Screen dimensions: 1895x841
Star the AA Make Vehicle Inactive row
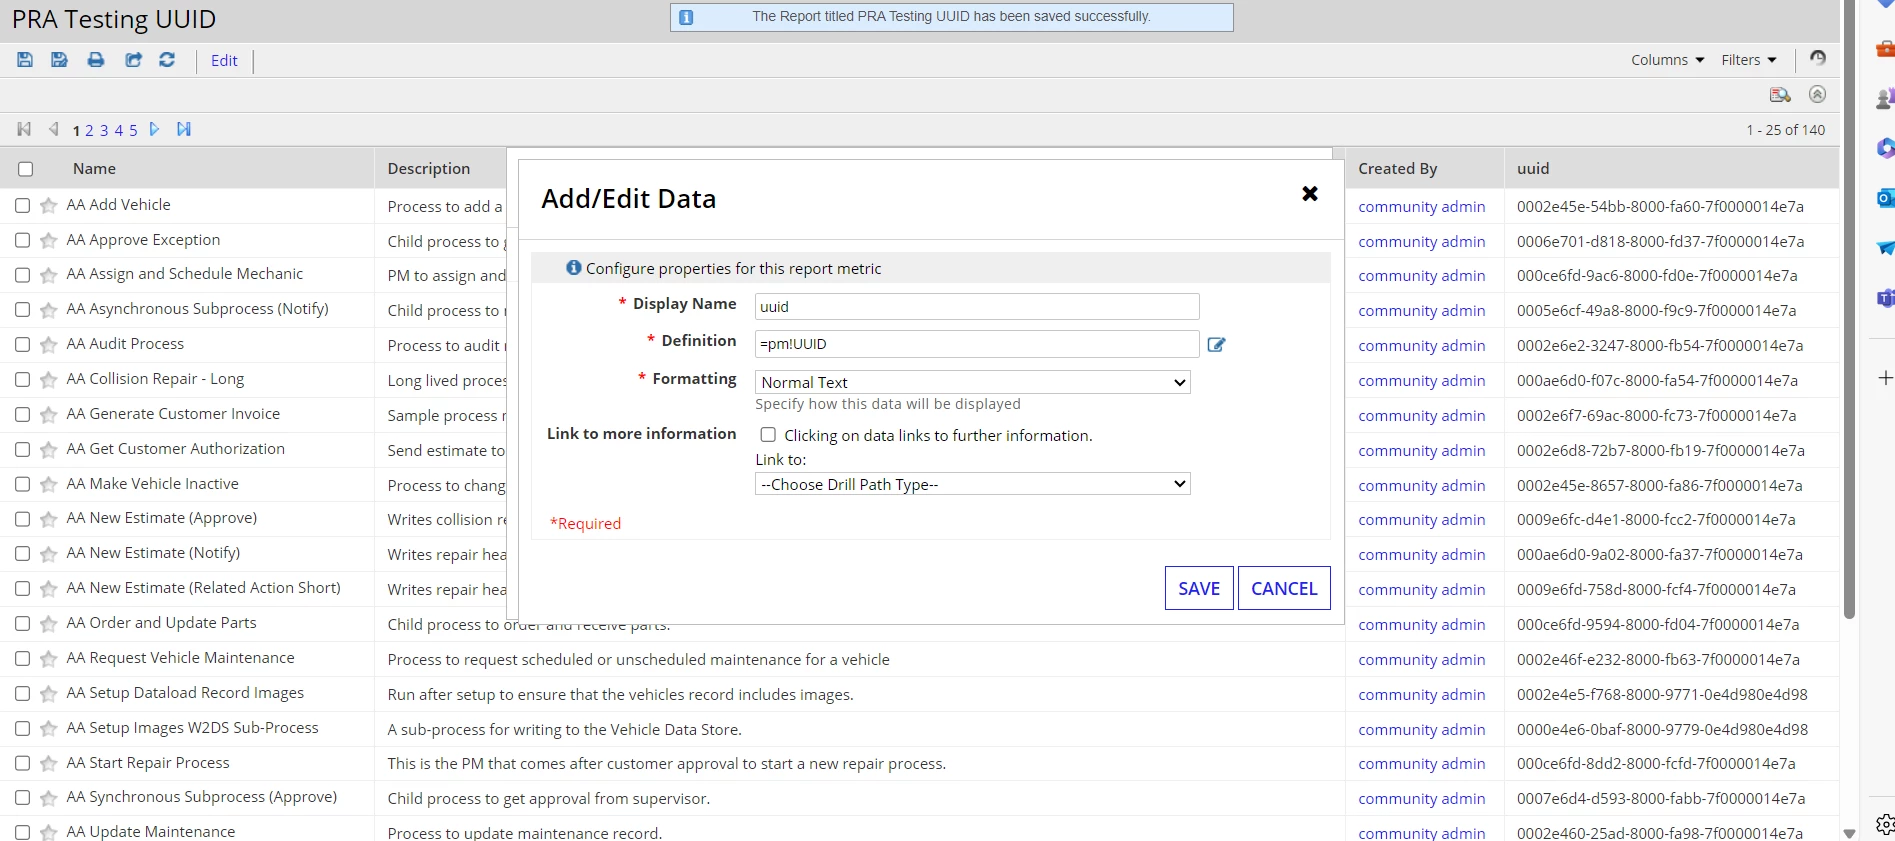coord(48,485)
